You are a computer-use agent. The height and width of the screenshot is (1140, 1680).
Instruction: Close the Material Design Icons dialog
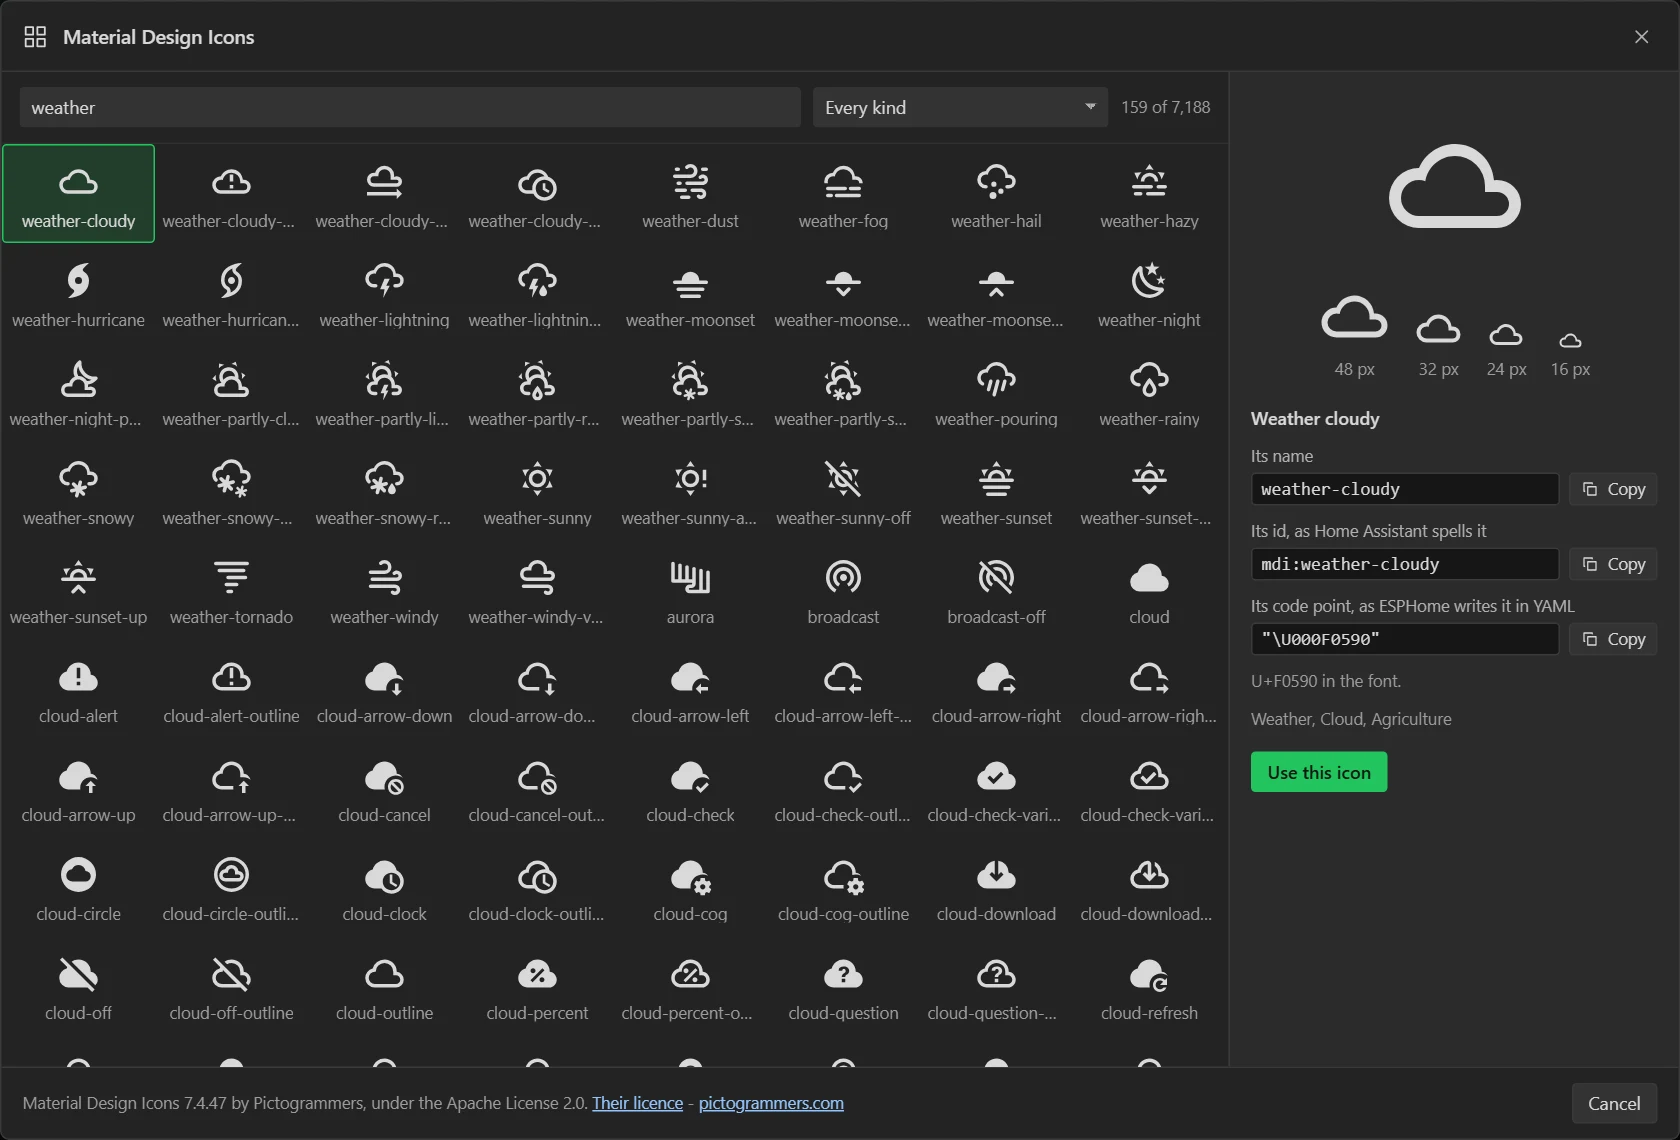pos(1641,37)
